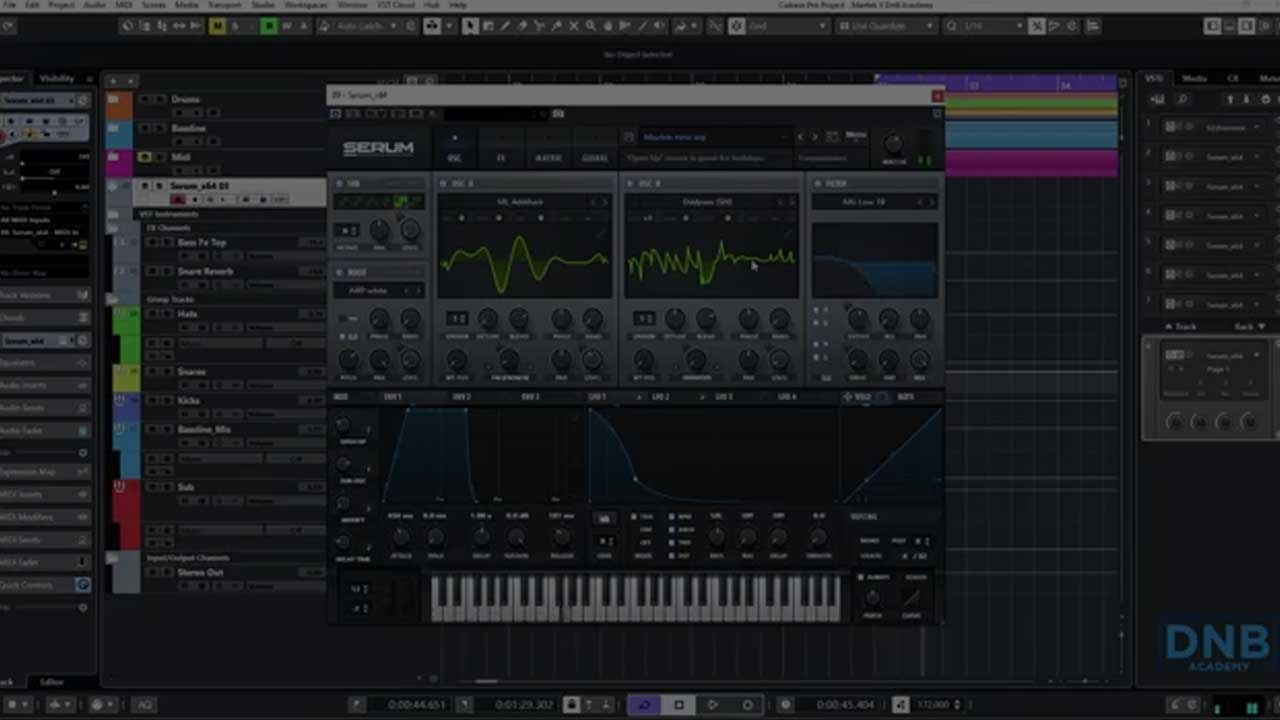The image size is (1280, 720).
Task: Click the global Mute M toolbar button
Action: pos(217,26)
